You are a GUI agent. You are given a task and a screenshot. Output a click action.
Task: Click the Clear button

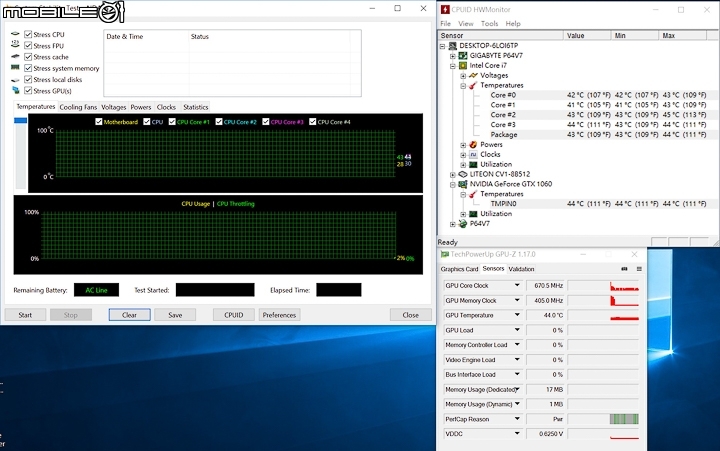pos(129,315)
